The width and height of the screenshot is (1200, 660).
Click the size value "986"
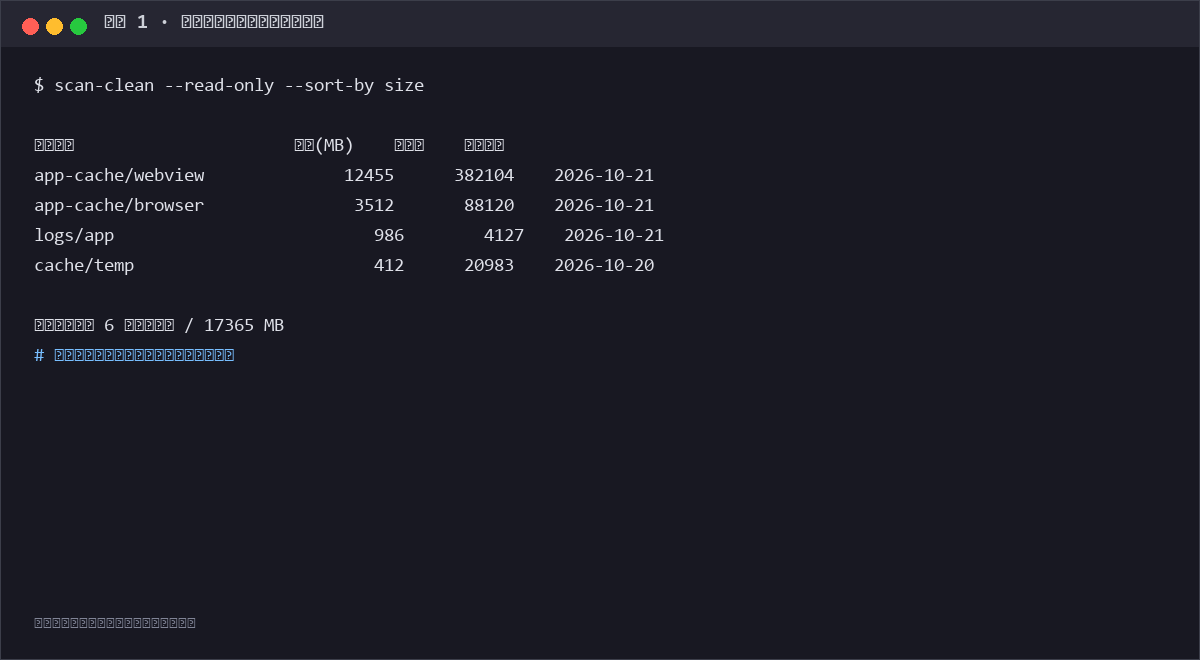tap(389, 235)
